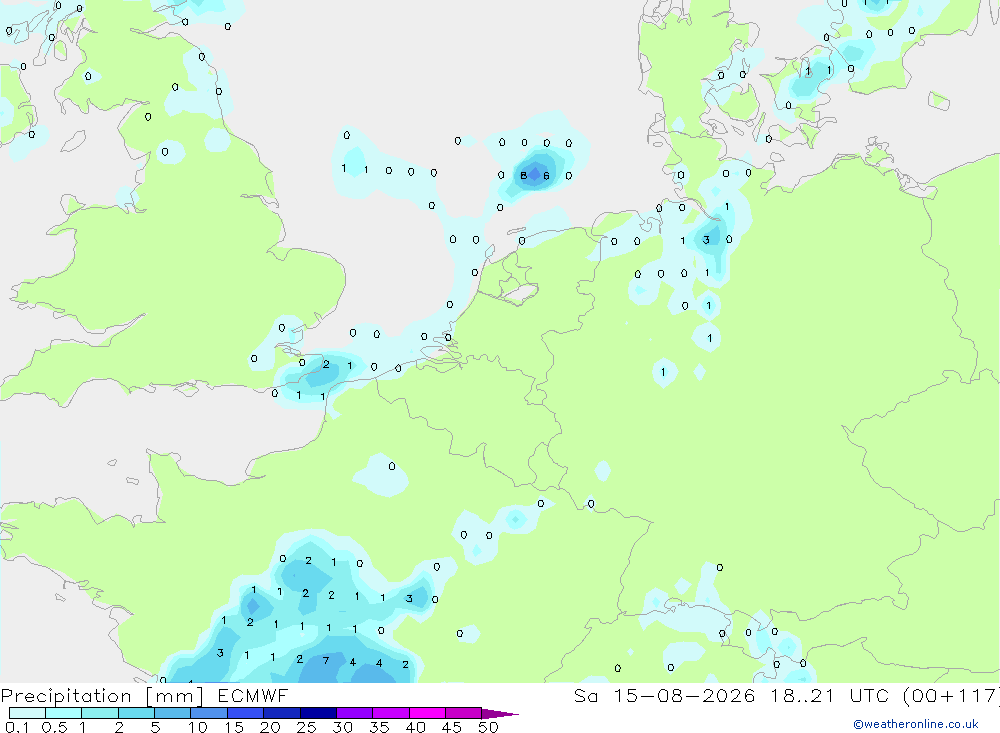
Task: Click the '[mm]' unit label
Action: (x=175, y=696)
